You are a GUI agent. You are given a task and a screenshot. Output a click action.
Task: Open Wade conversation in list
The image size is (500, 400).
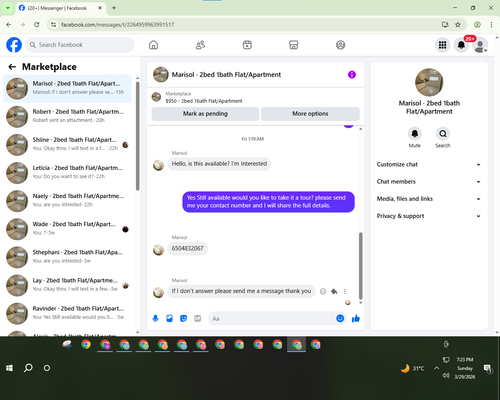(67, 229)
